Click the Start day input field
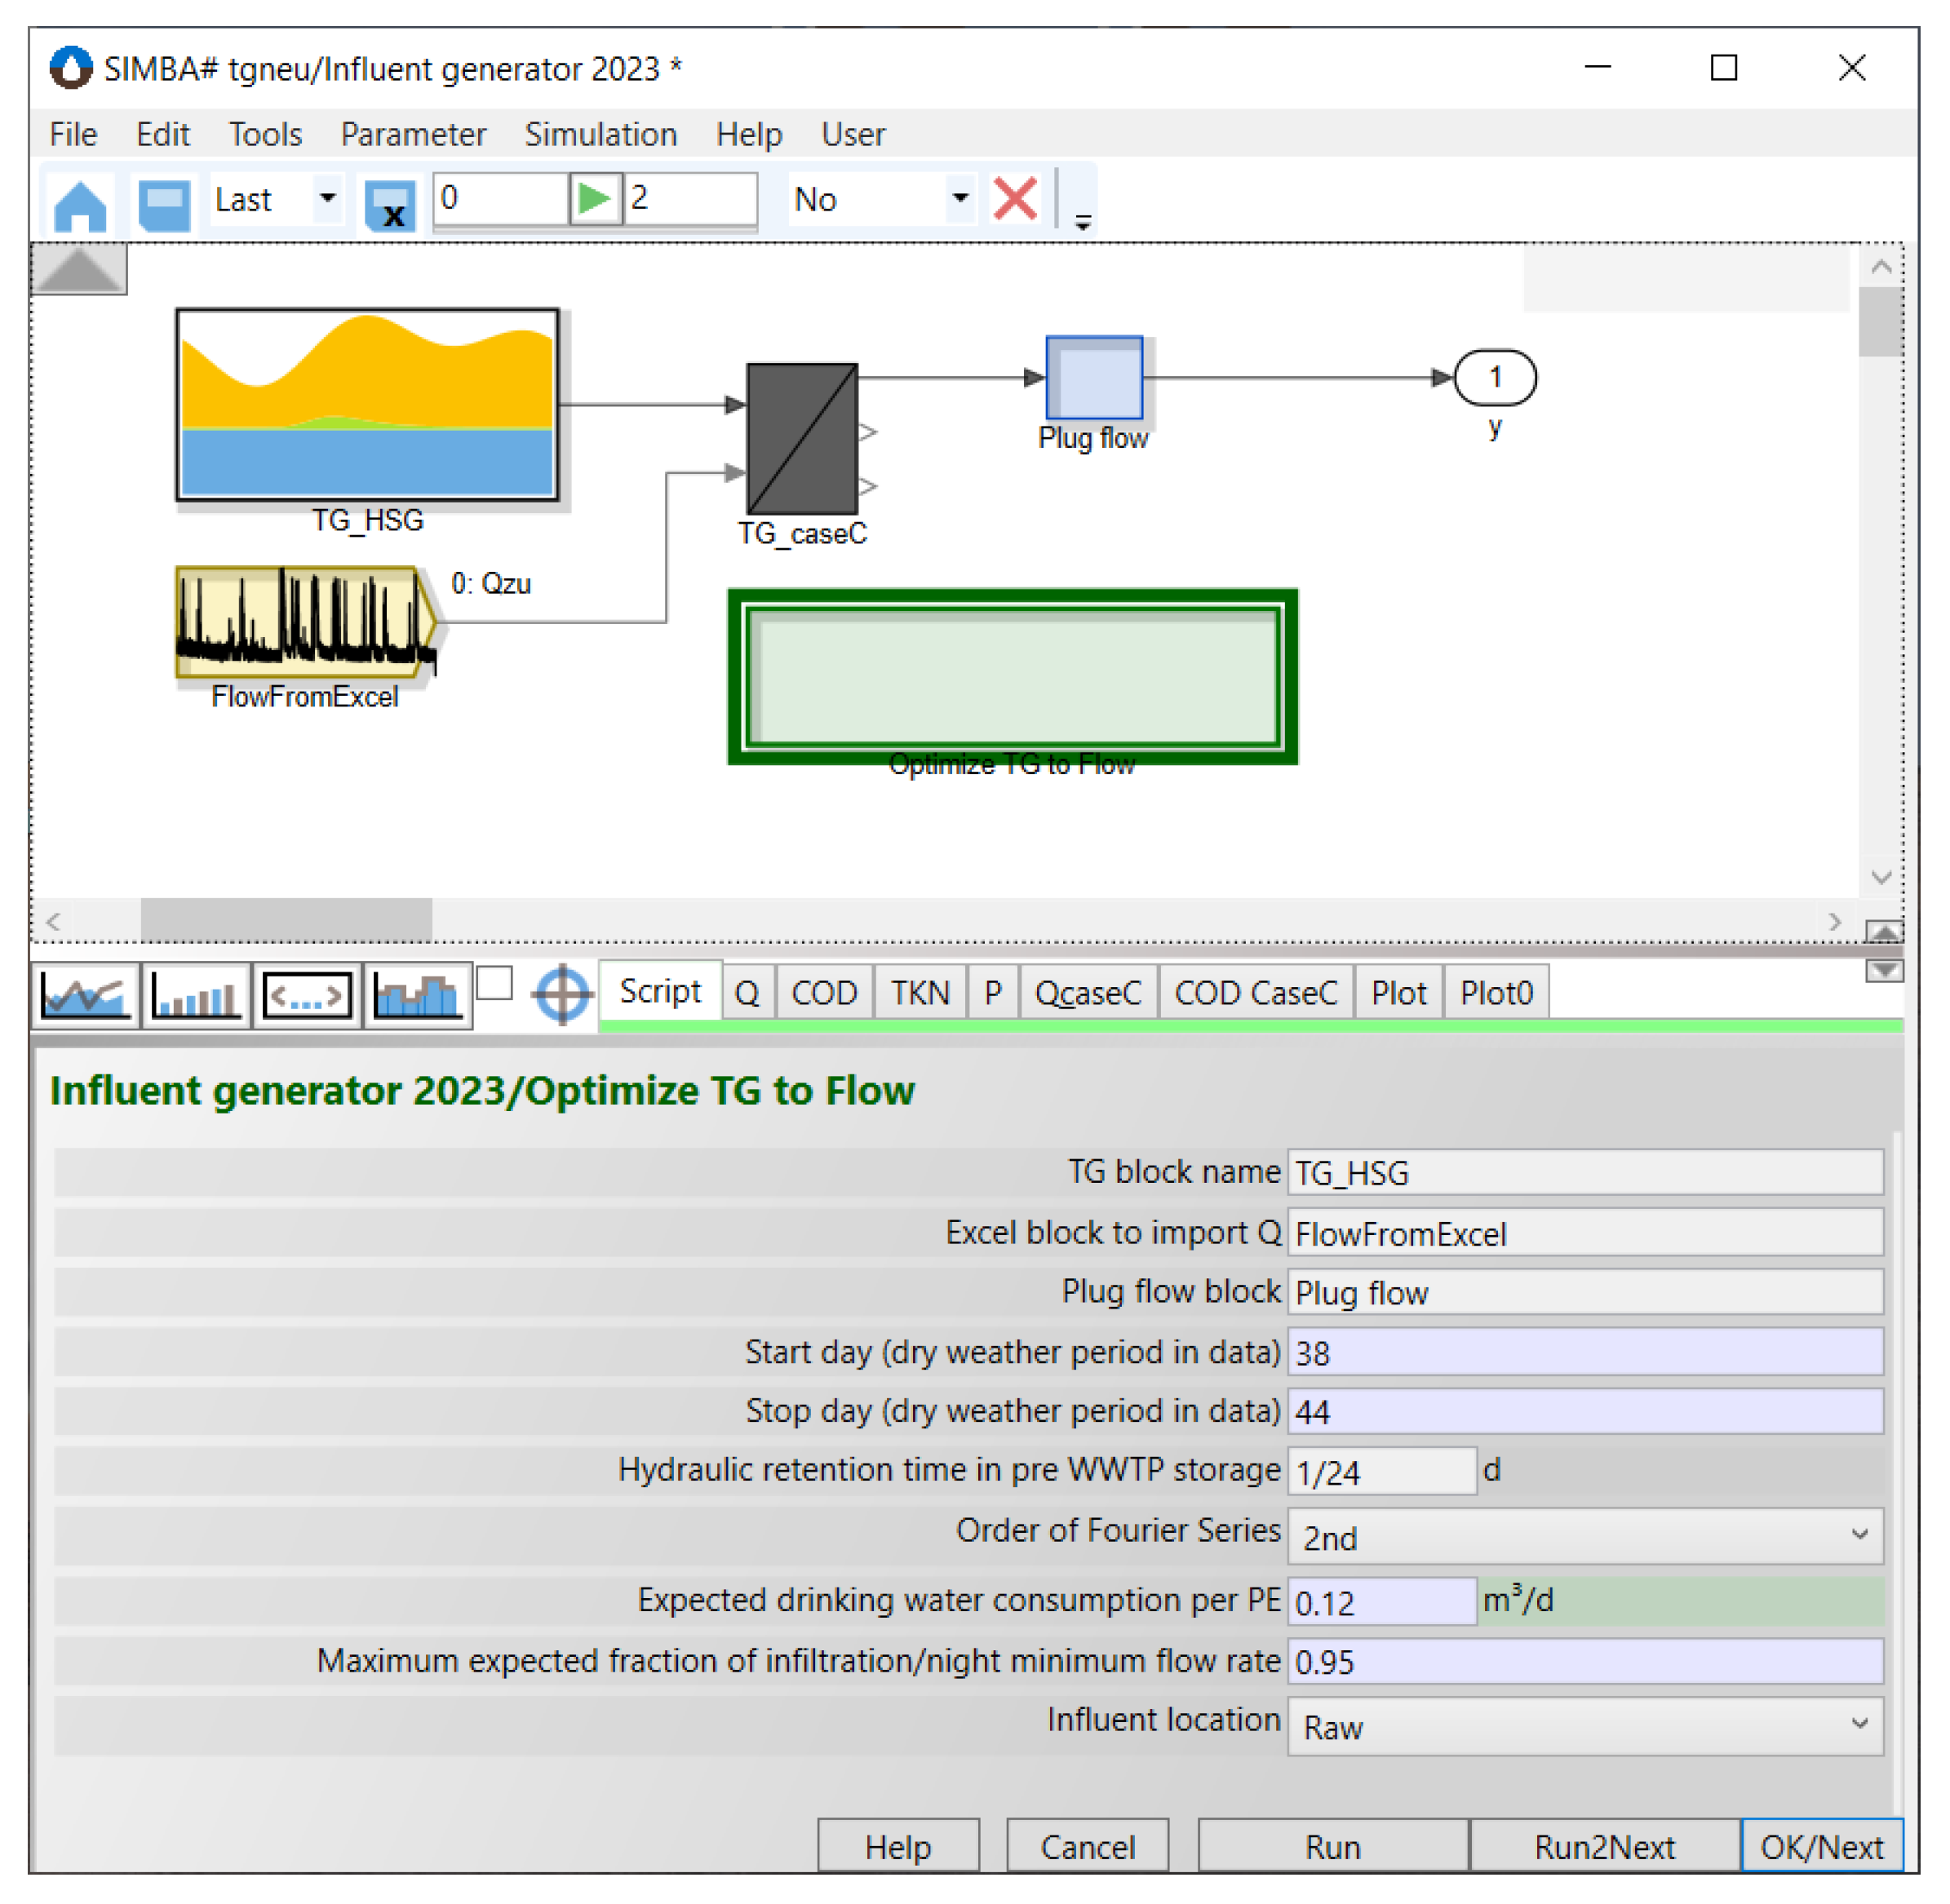Image resolution: width=1950 pixels, height=1904 pixels. [x=1585, y=1352]
